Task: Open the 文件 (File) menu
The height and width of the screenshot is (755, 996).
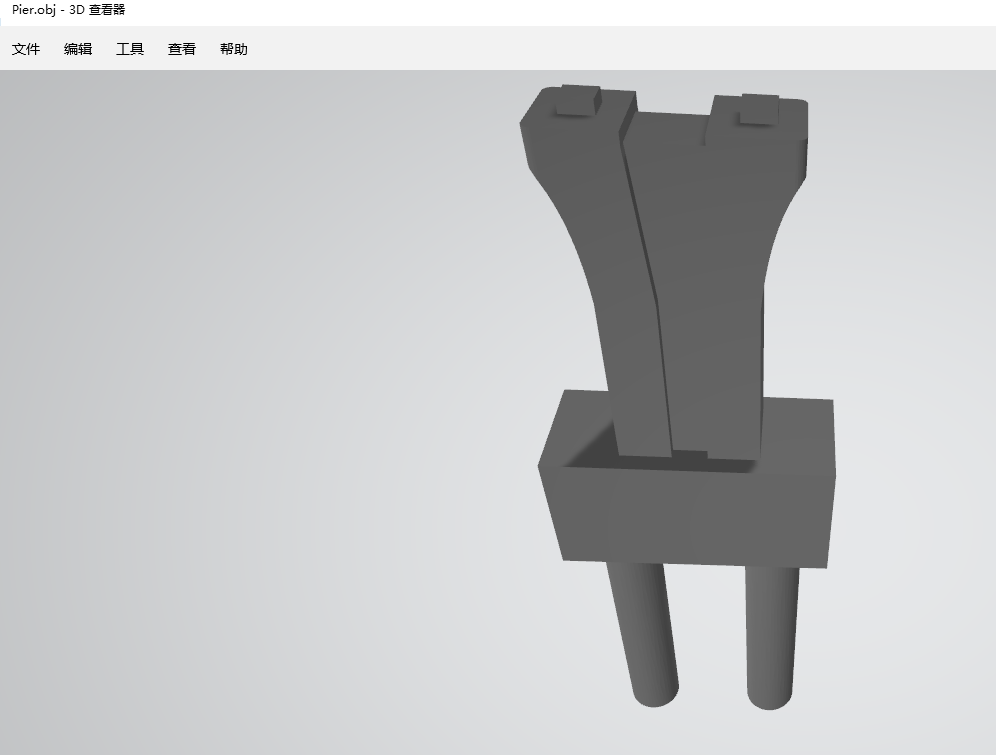Action: [26, 49]
